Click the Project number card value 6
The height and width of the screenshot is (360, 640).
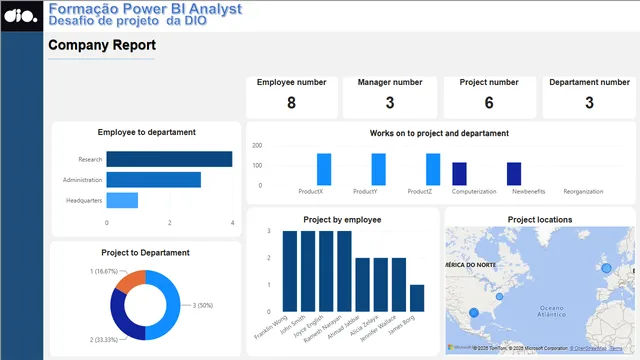coord(489,103)
